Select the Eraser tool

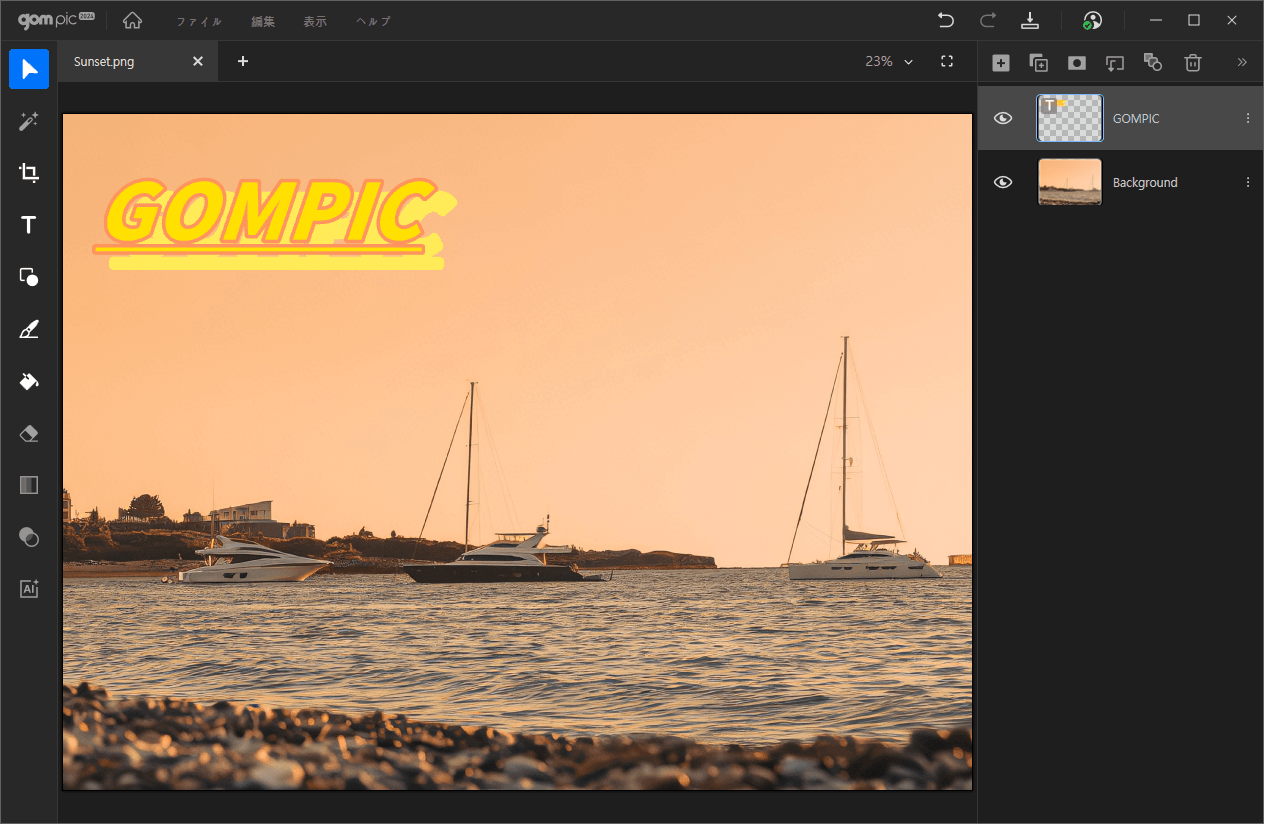point(29,433)
